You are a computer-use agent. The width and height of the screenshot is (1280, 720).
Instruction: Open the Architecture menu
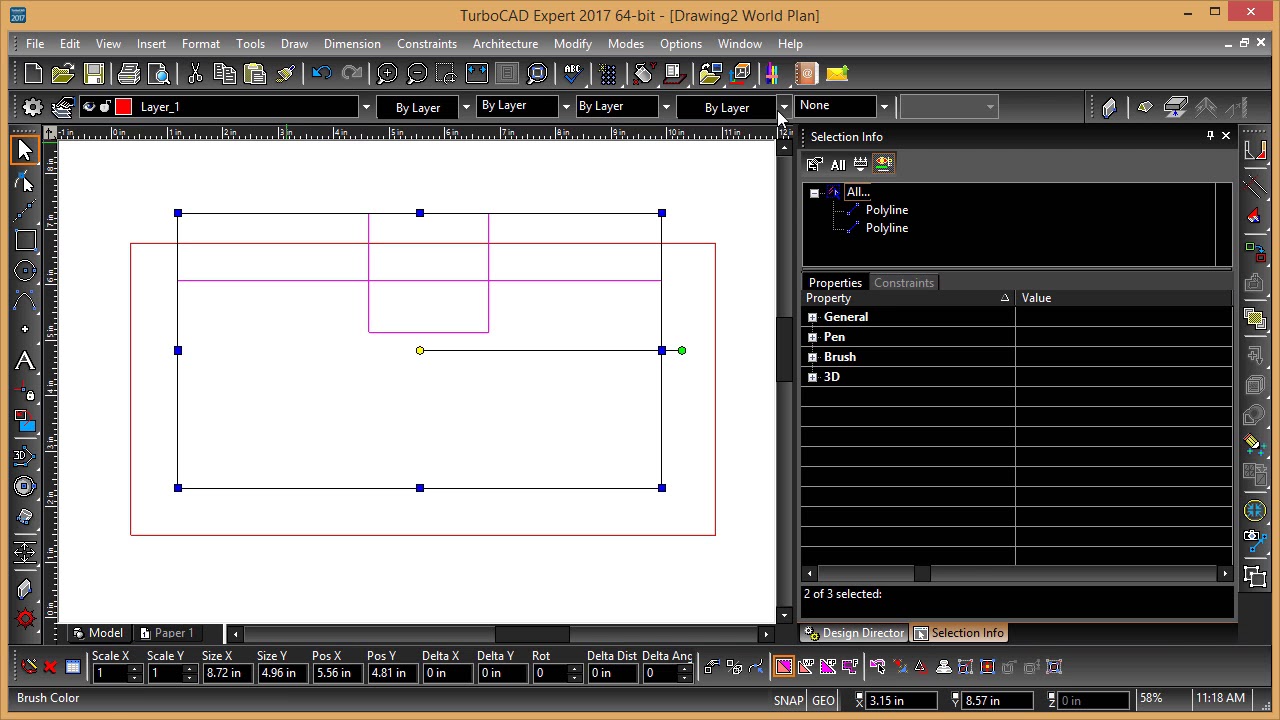point(505,44)
